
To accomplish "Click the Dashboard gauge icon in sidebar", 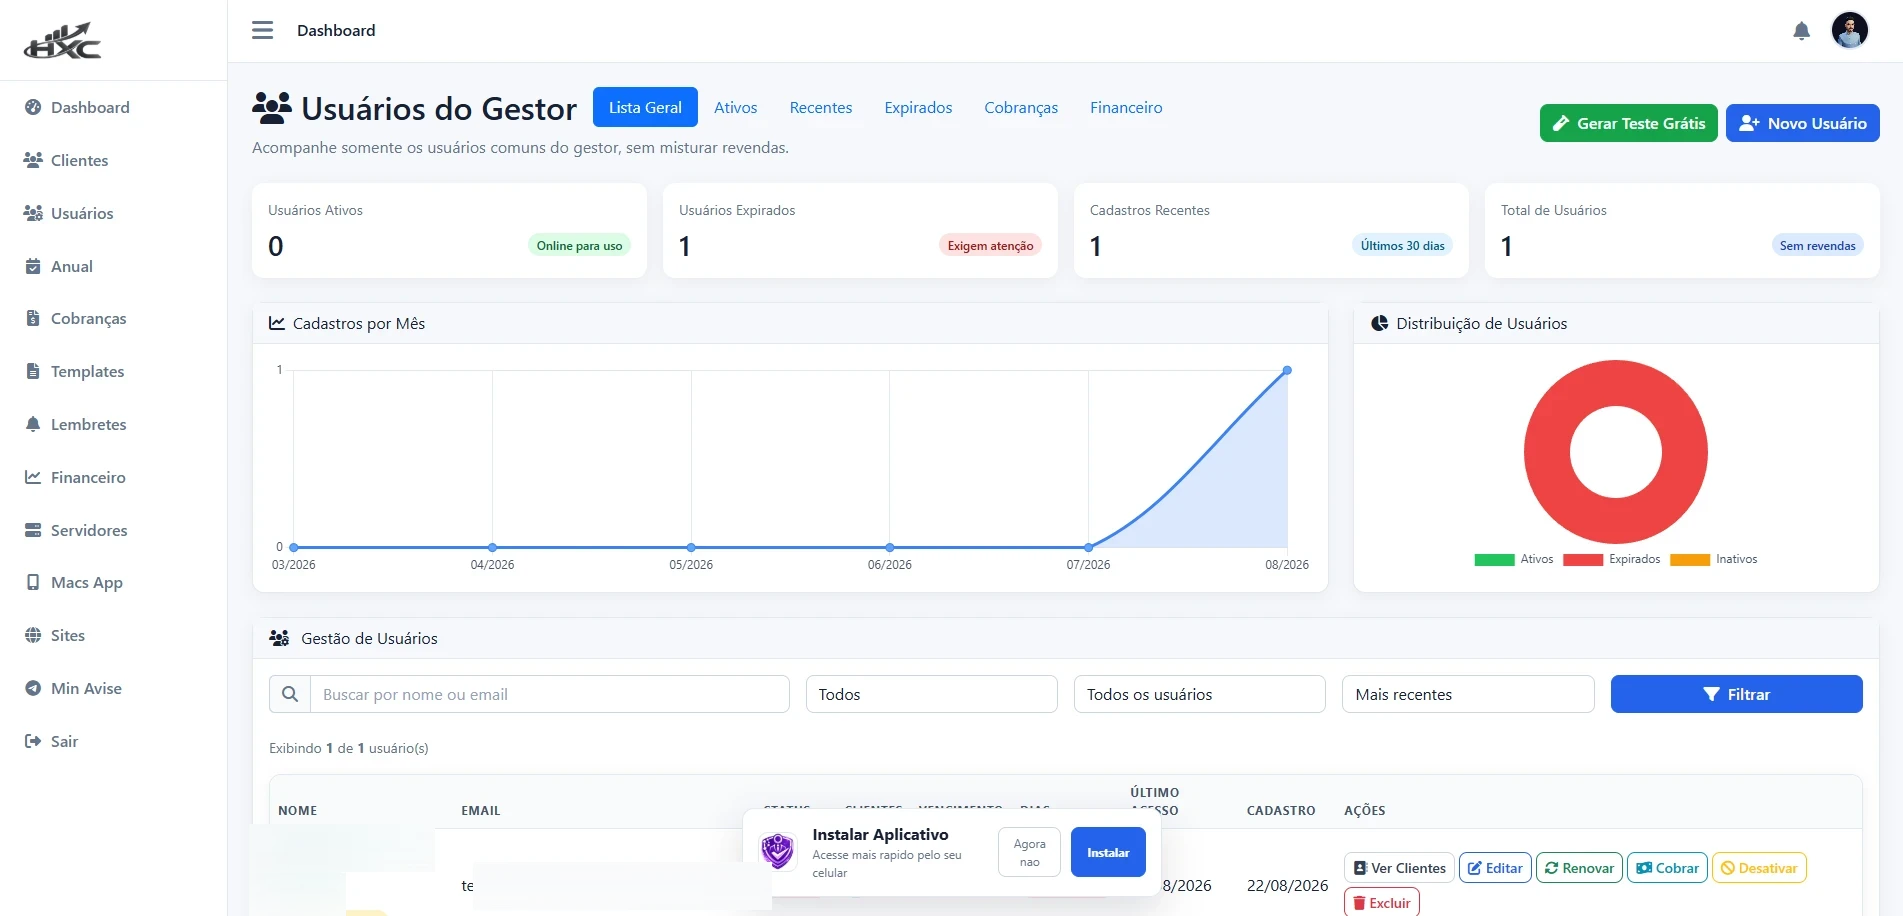I will pyautogui.click(x=33, y=107).
